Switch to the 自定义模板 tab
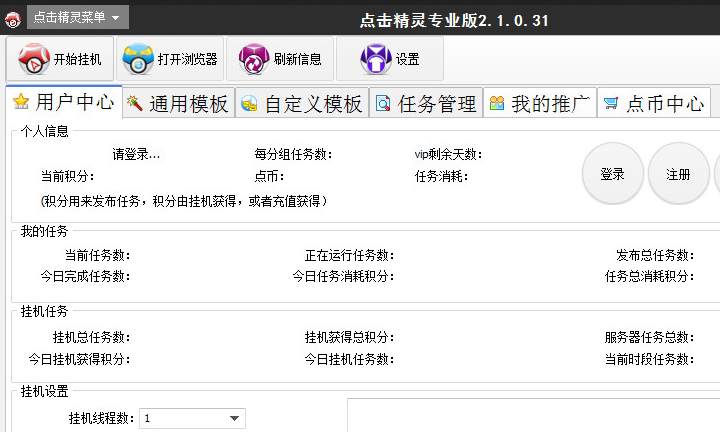The height and width of the screenshot is (432, 720). click(x=302, y=103)
